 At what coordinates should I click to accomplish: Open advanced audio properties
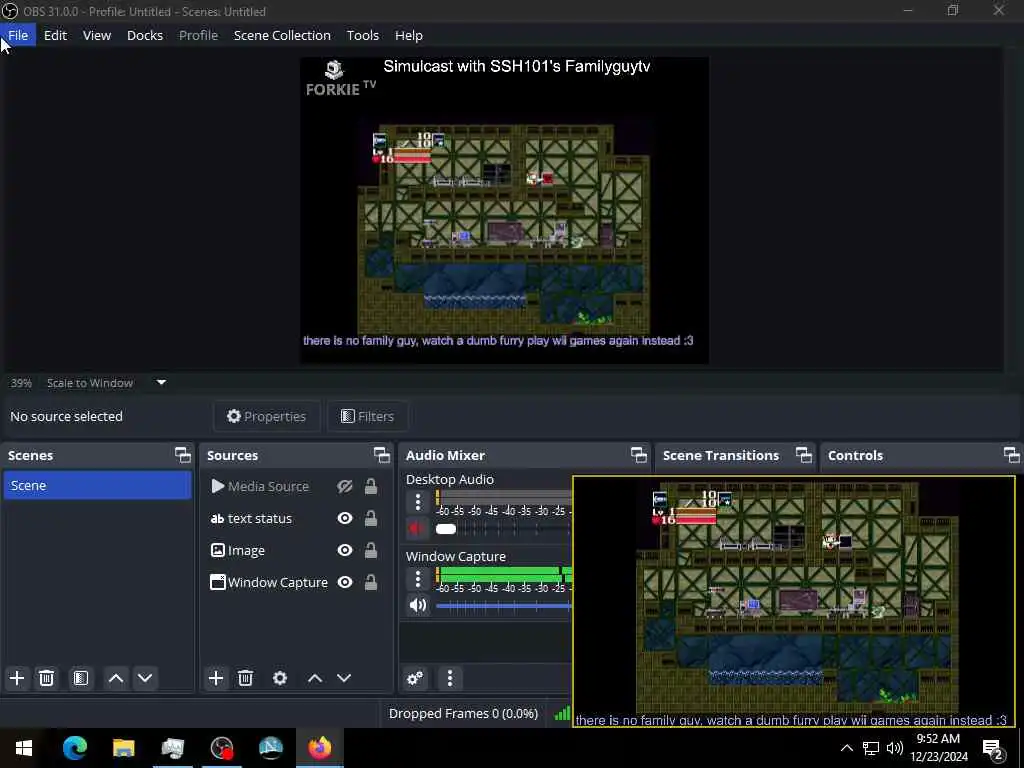pos(415,678)
